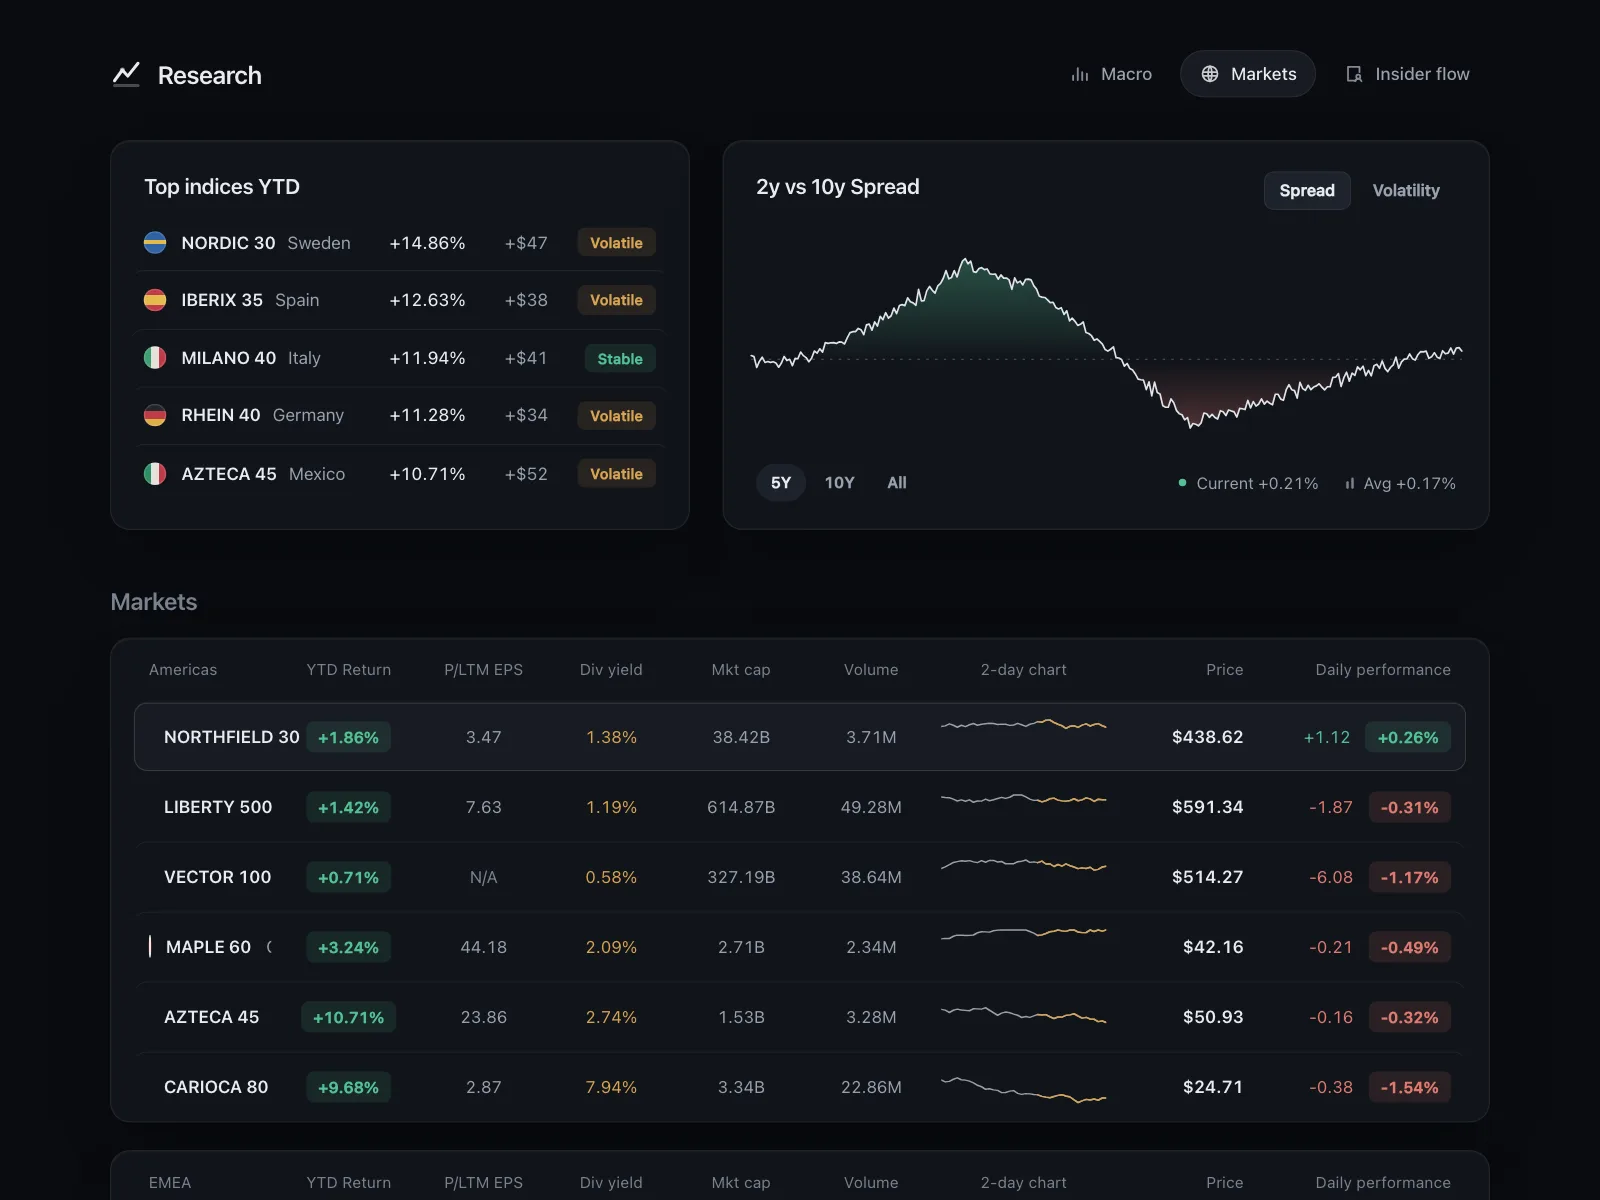This screenshot has width=1600, height=1200.
Task: Click the +0.71% YTD badge for VECTOR 100
Action: coord(348,877)
